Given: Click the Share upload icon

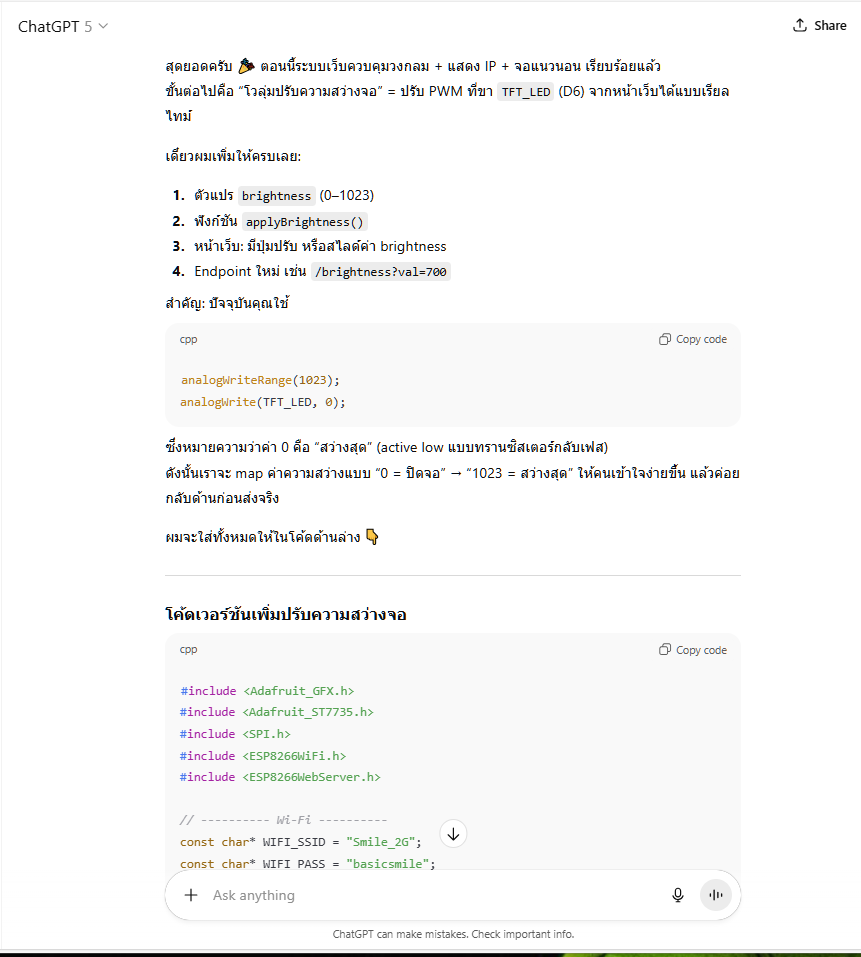Looking at the screenshot, I should (800, 25).
